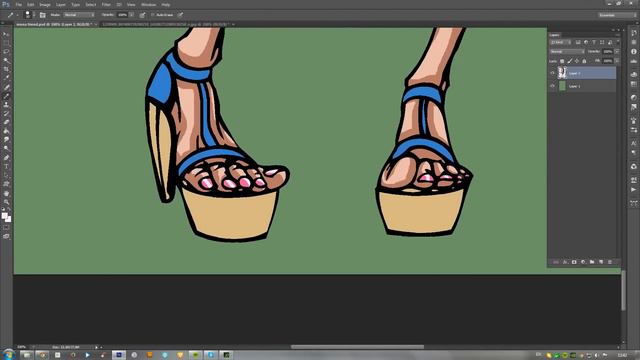
Task: Select the Paint Bucket tool
Action: pyautogui.click(x=6, y=131)
